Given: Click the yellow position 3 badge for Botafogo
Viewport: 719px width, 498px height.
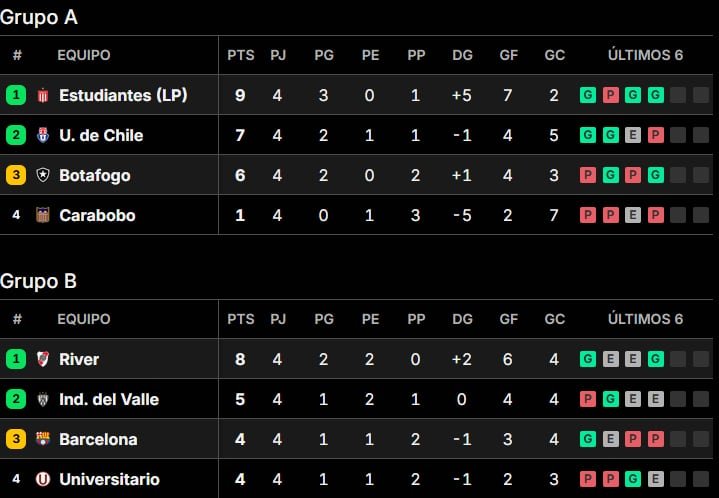Looking at the screenshot, I should point(16,175).
